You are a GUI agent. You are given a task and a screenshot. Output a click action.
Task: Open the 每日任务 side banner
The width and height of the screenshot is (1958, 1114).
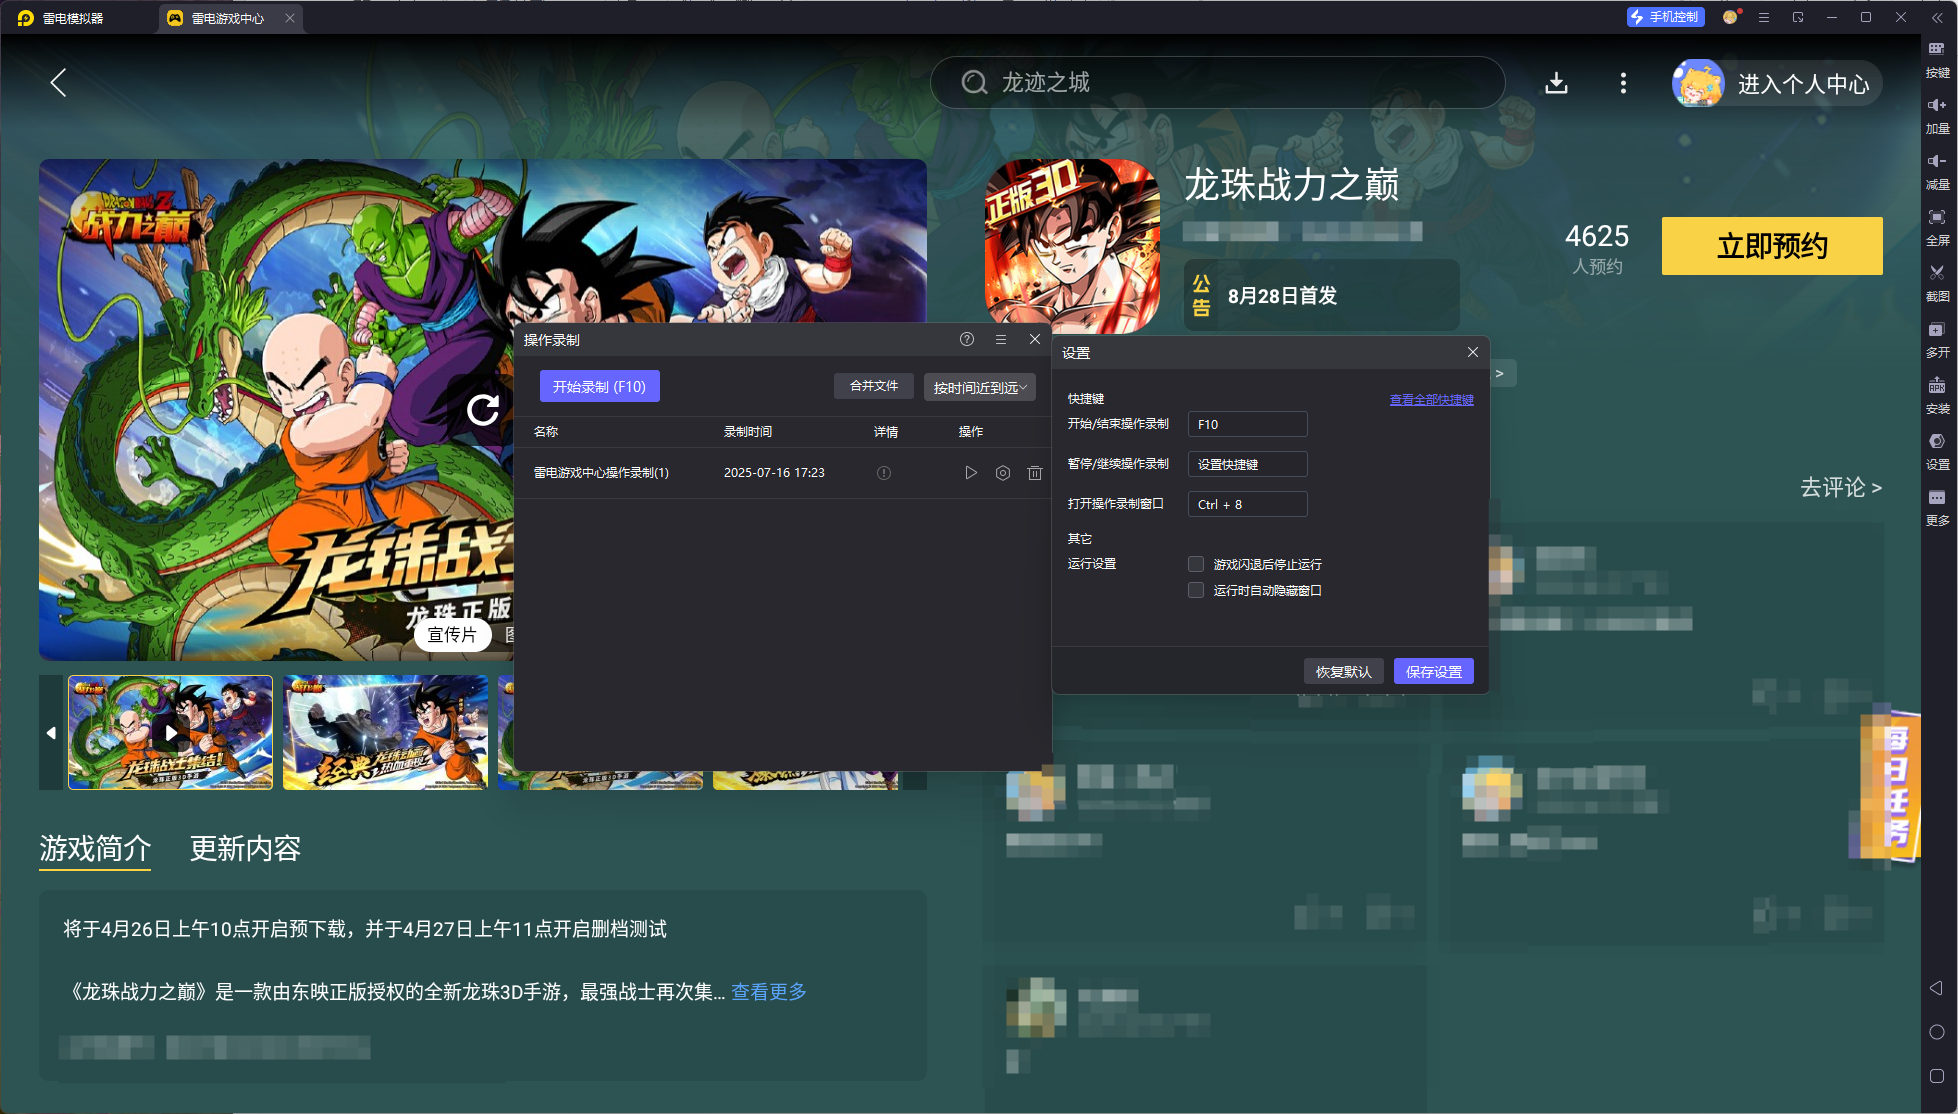point(1888,785)
